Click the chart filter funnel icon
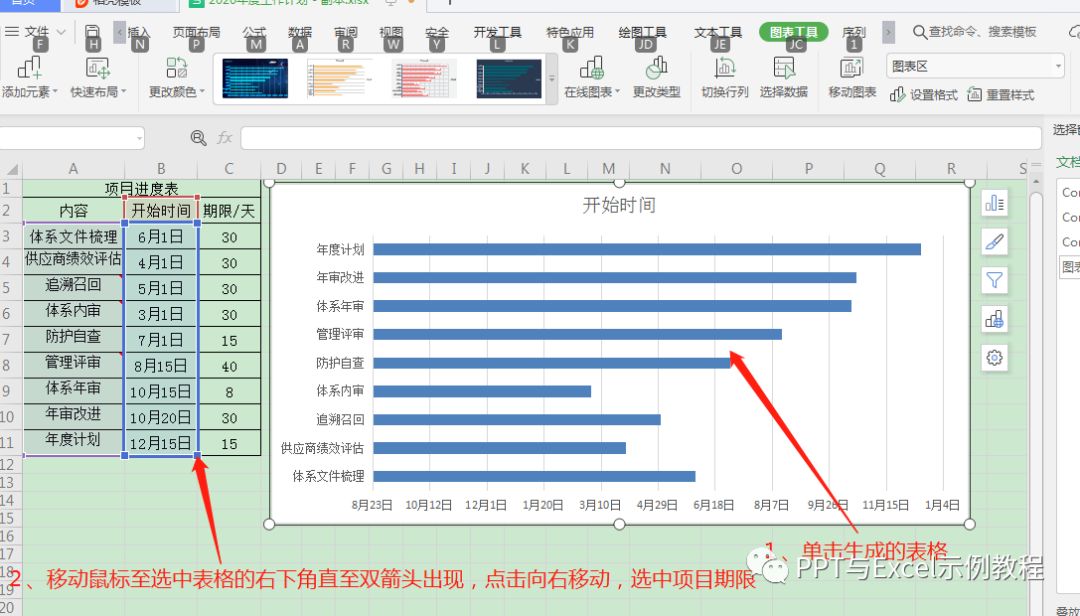 994,280
